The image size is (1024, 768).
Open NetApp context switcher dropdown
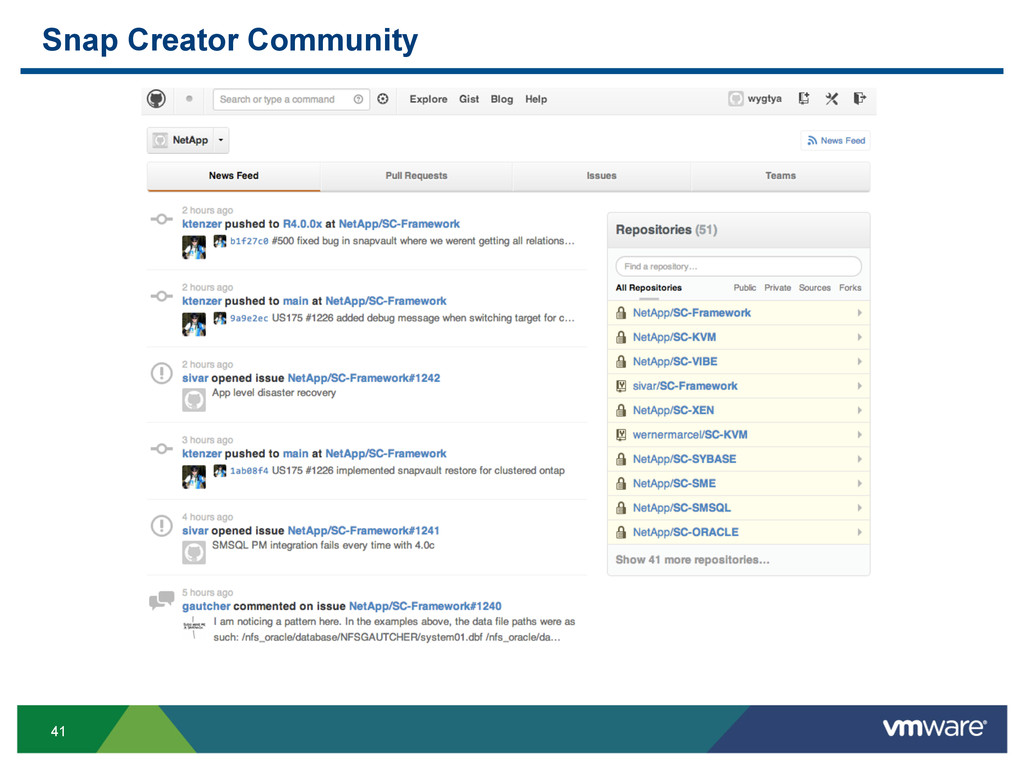click(x=188, y=140)
